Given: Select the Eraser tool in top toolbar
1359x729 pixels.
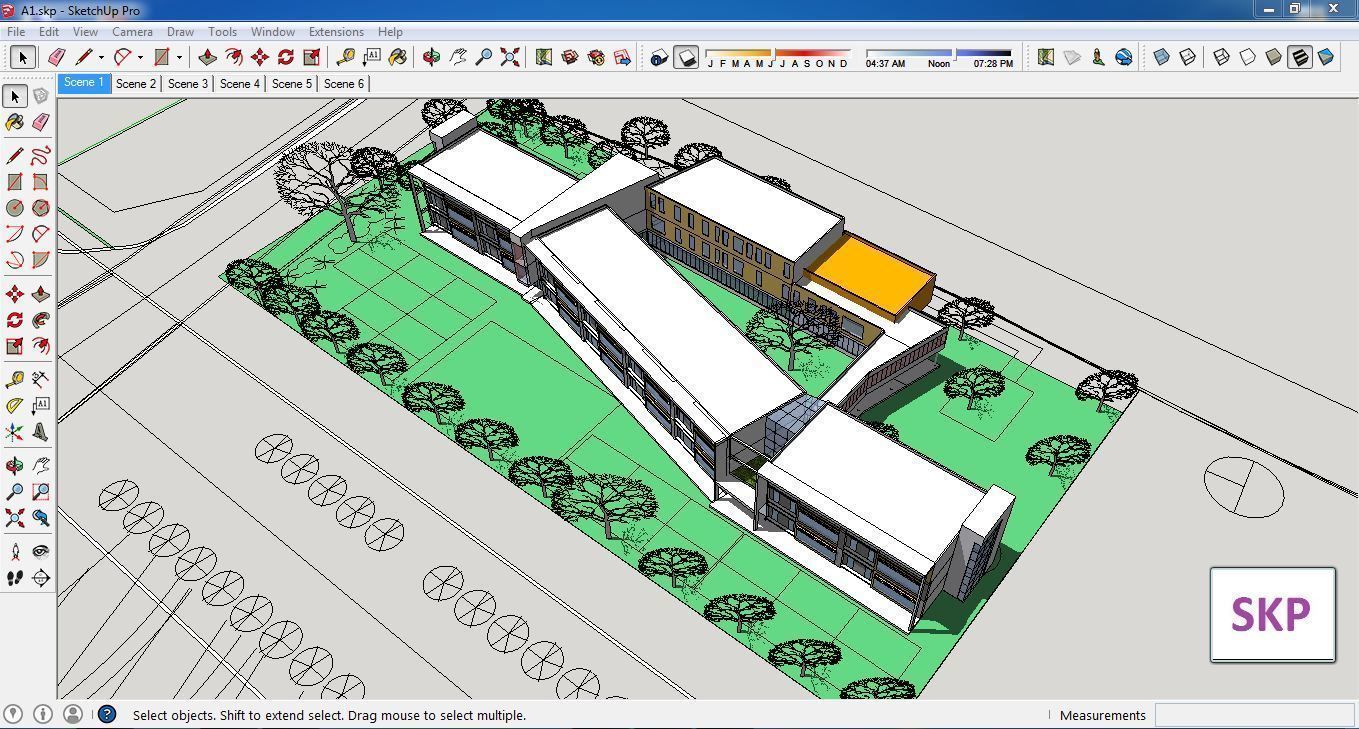Looking at the screenshot, I should 56,57.
